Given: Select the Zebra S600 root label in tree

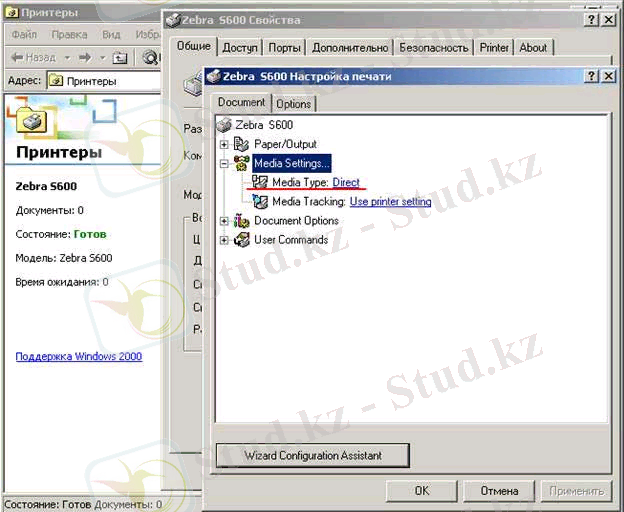Looking at the screenshot, I should click(264, 125).
